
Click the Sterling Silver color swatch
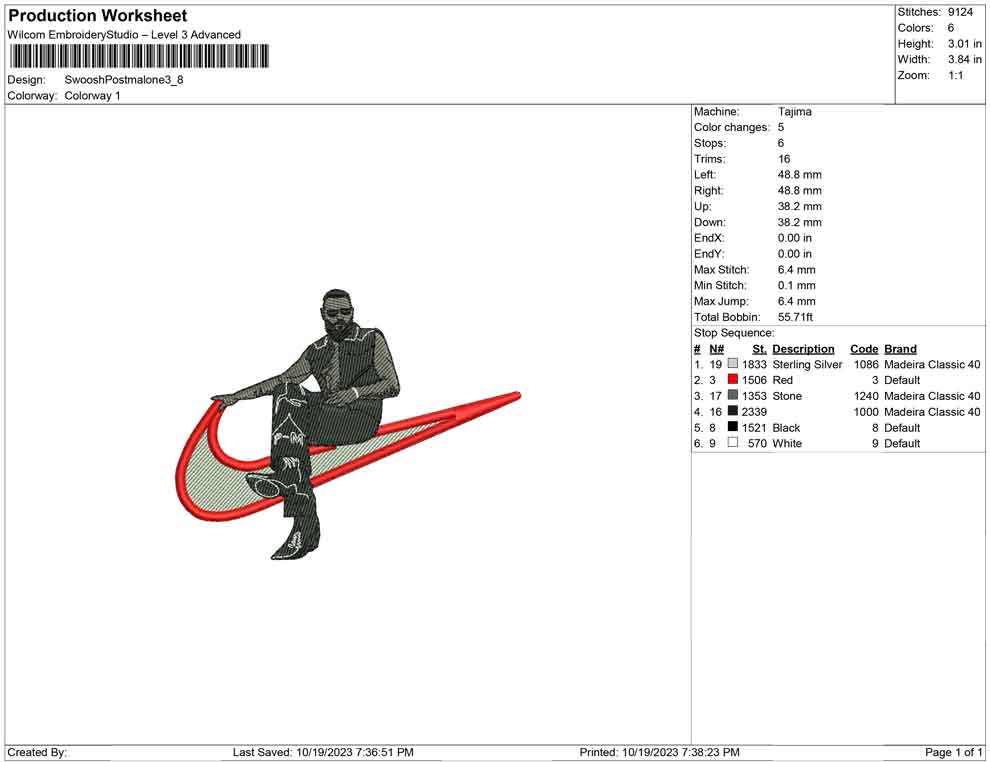pyautogui.click(x=732, y=364)
